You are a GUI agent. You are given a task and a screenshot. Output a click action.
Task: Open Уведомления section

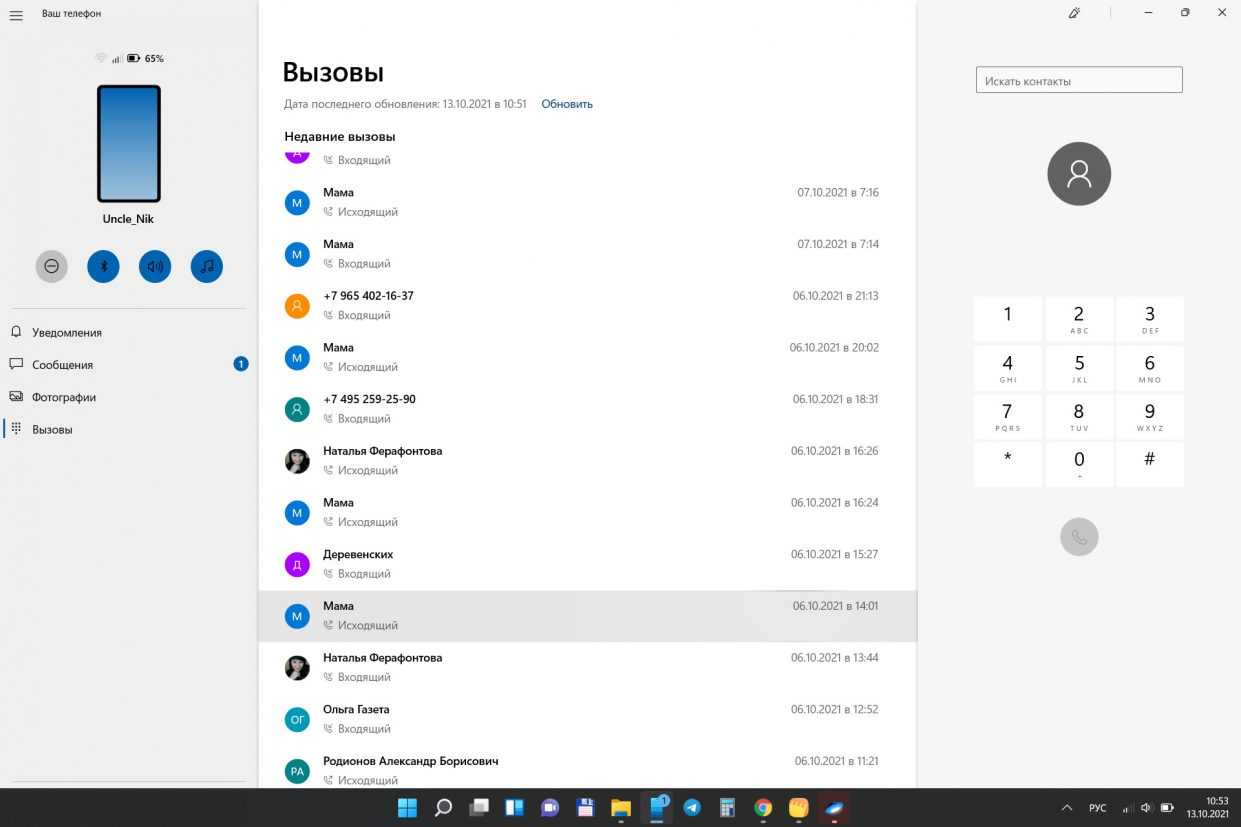tap(66, 333)
